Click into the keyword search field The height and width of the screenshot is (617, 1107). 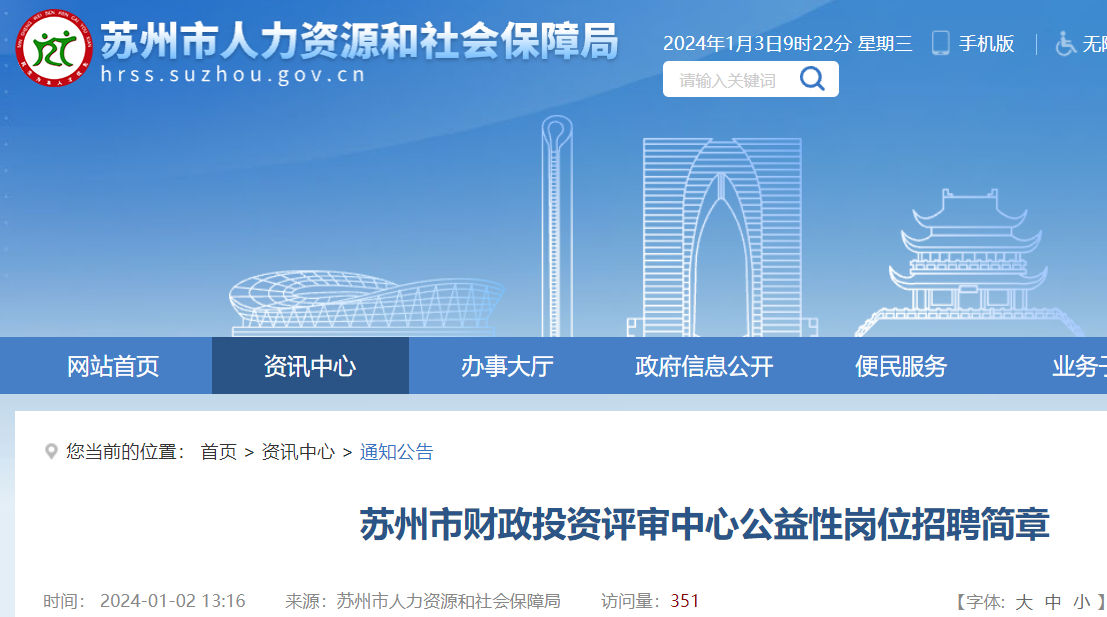tap(729, 79)
